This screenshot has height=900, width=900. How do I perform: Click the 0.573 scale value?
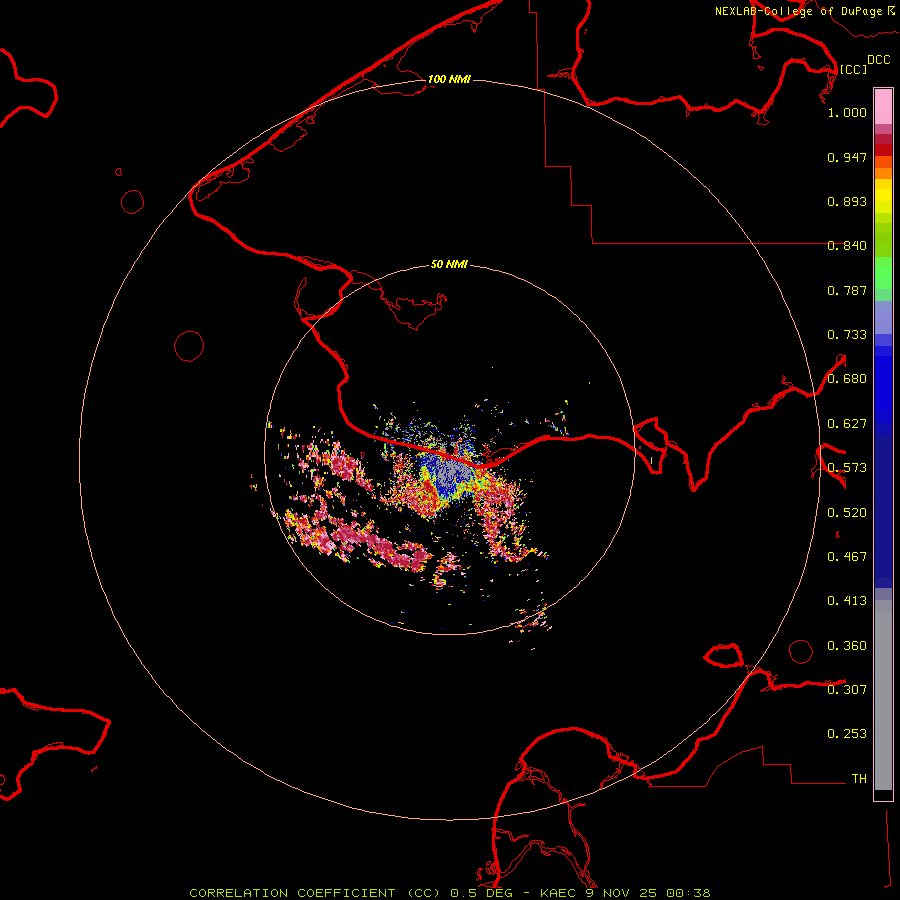click(847, 468)
